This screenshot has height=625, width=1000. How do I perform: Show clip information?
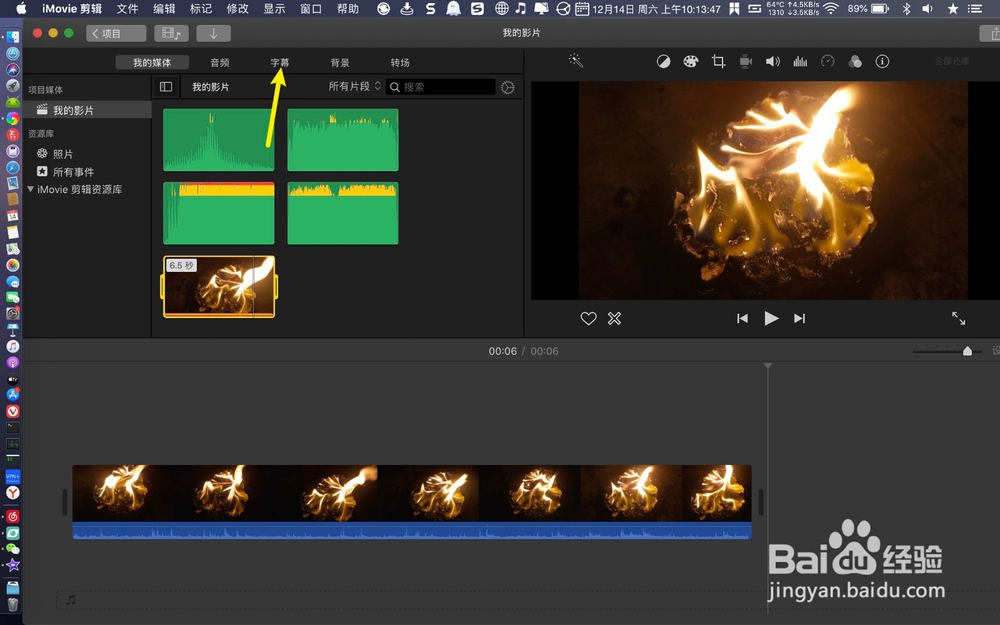[x=882, y=61]
